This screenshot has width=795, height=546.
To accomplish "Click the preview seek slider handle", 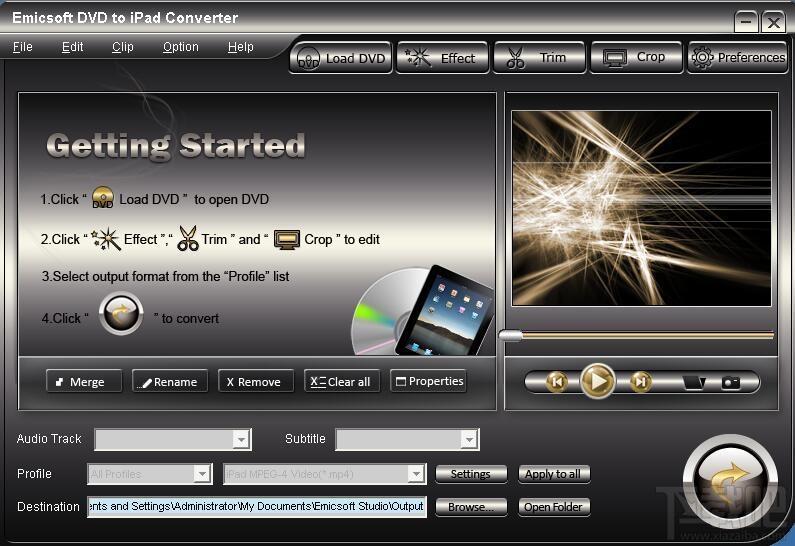I will 511,335.
